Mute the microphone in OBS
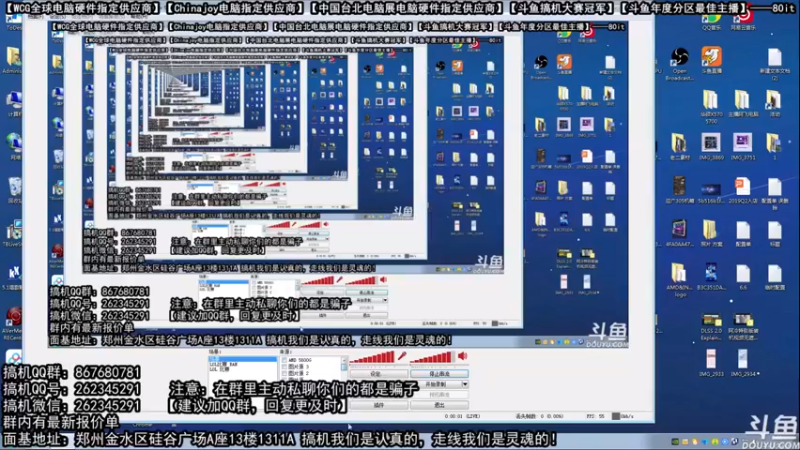This screenshot has width=800, height=450. pos(402,356)
